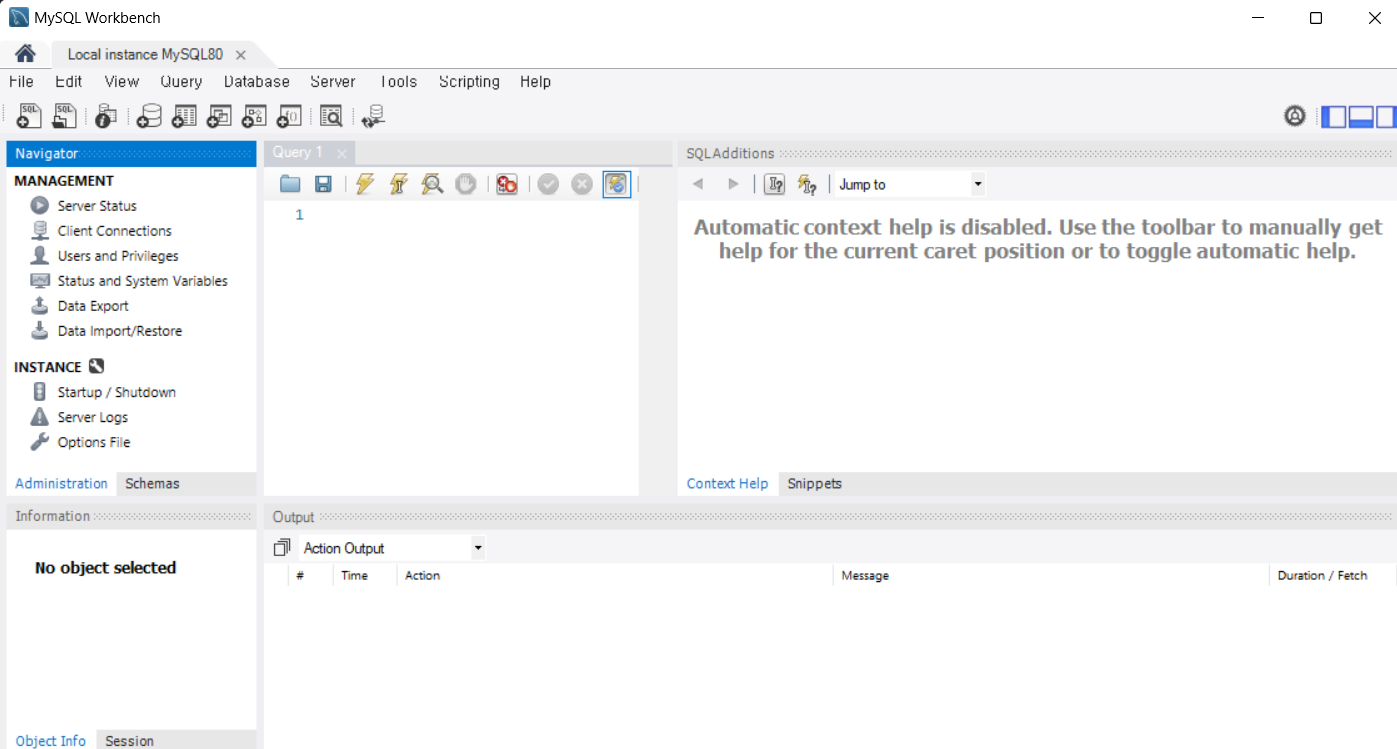The image size is (1397, 749).
Task: Toggle the left sidebar panel visibility
Action: click(1333, 117)
